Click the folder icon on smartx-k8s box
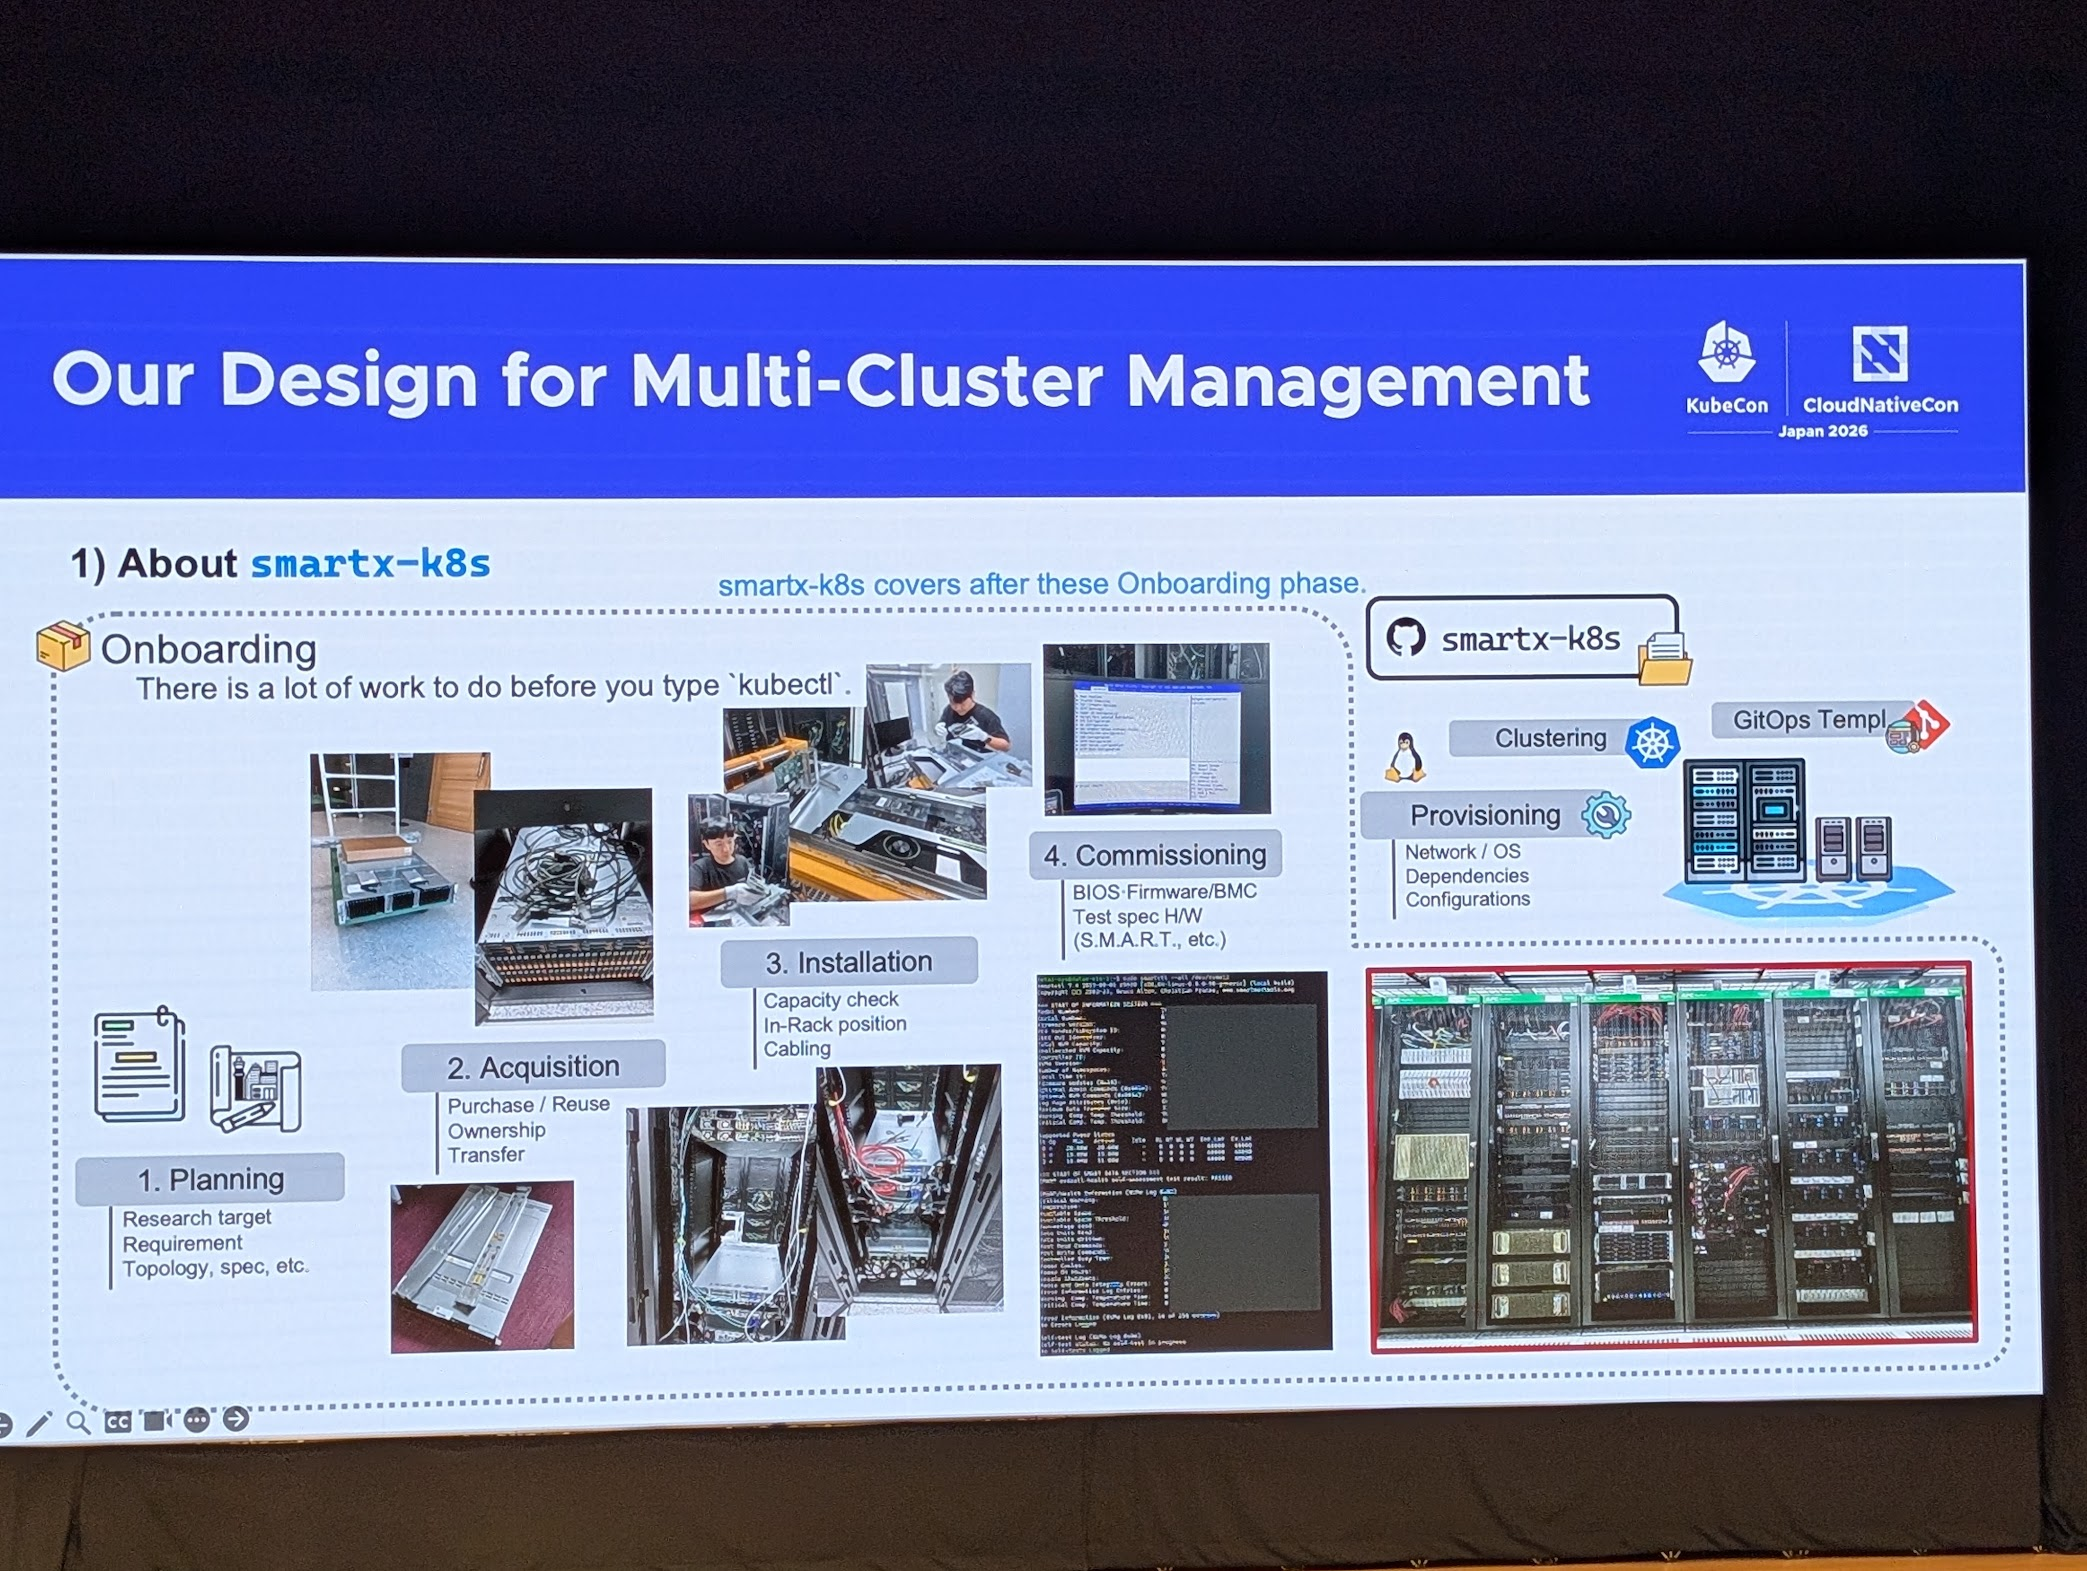This screenshot has width=2087, height=1571. pos(1665,660)
